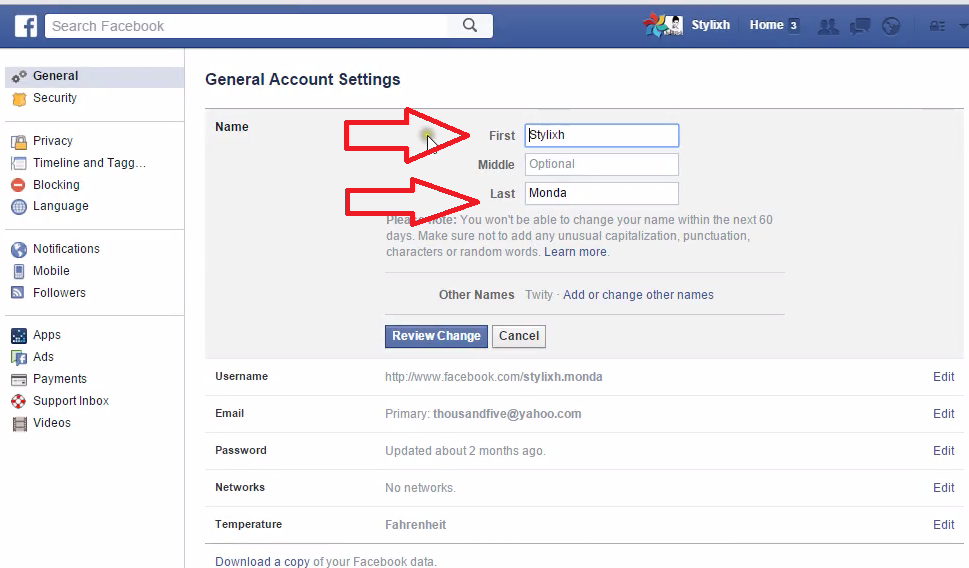
Task: Click the Language globe icon
Action: click(19, 206)
